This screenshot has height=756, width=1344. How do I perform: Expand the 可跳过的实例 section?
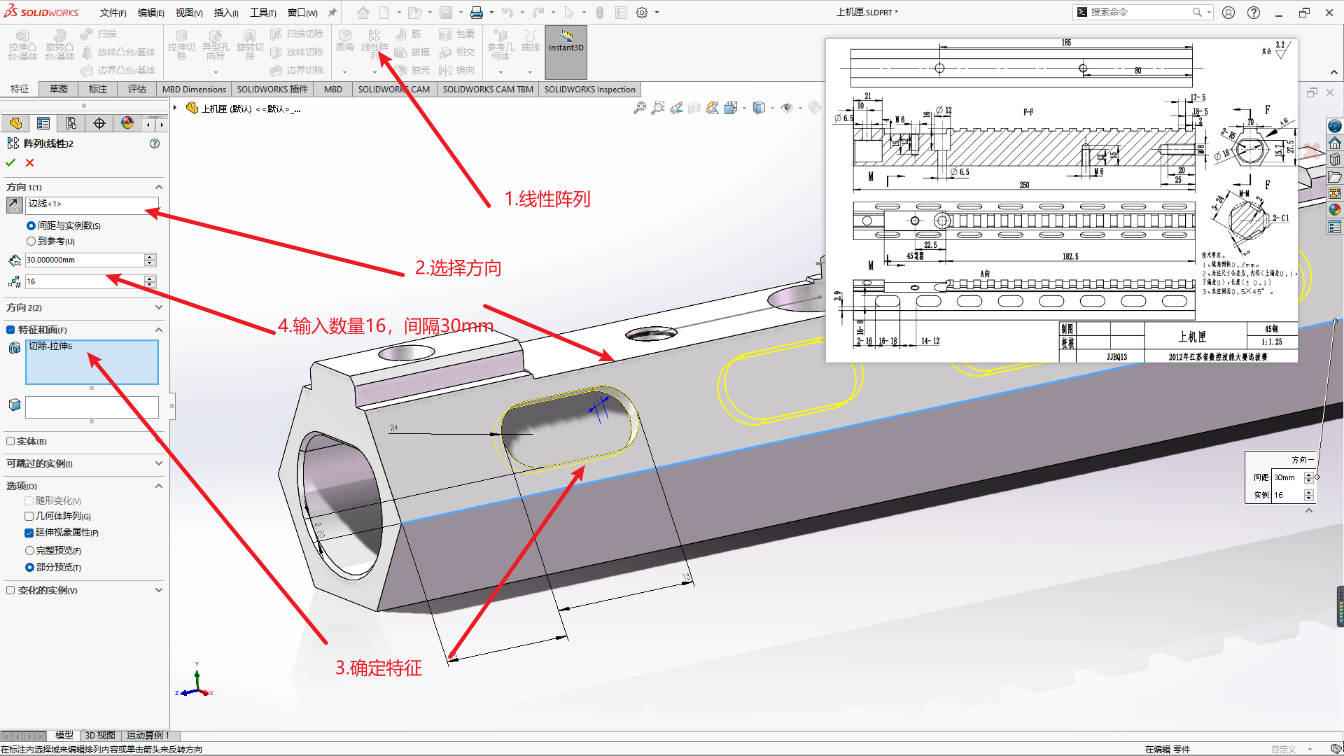pos(158,463)
